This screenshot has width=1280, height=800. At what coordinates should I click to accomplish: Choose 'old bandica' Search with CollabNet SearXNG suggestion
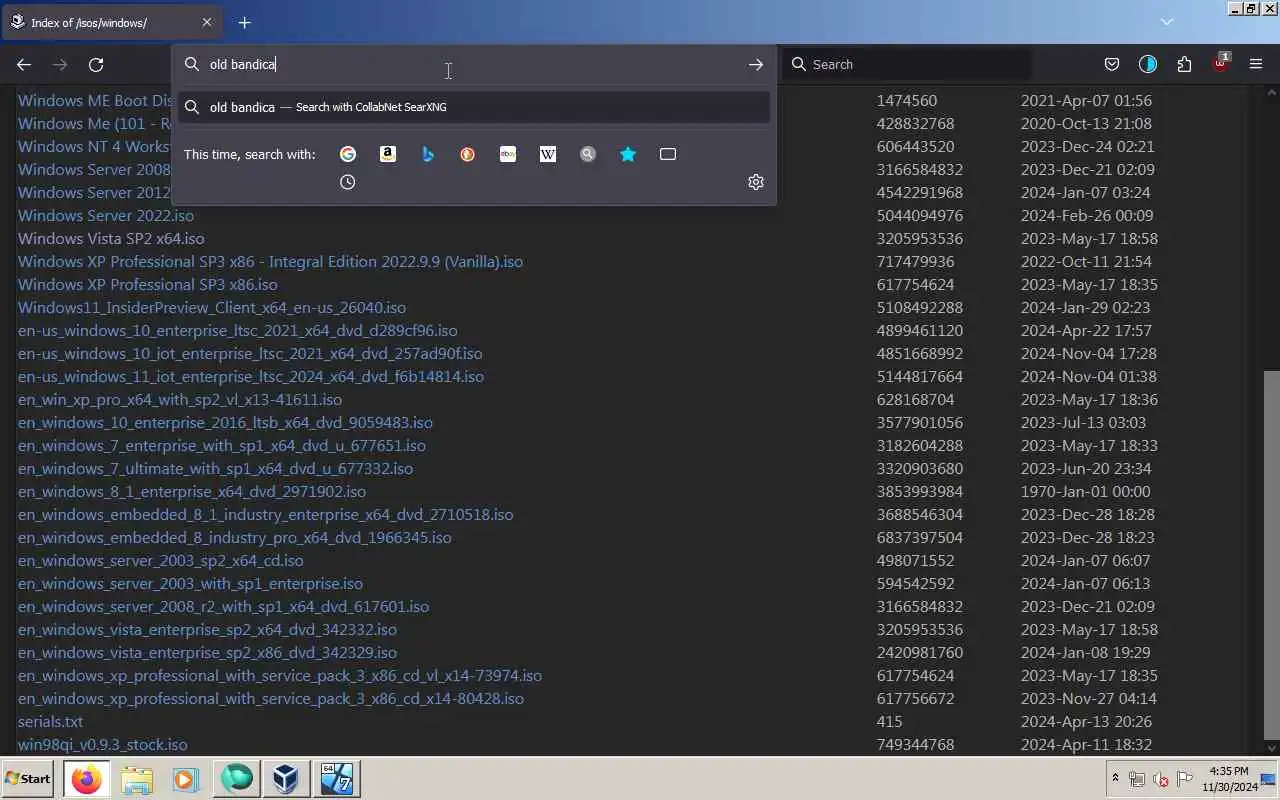(474, 107)
